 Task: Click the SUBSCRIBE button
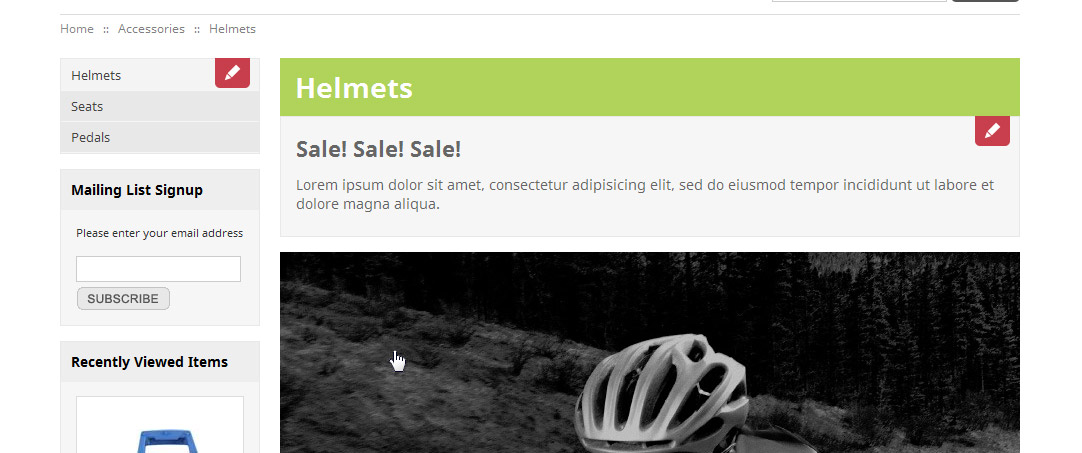coord(123,298)
